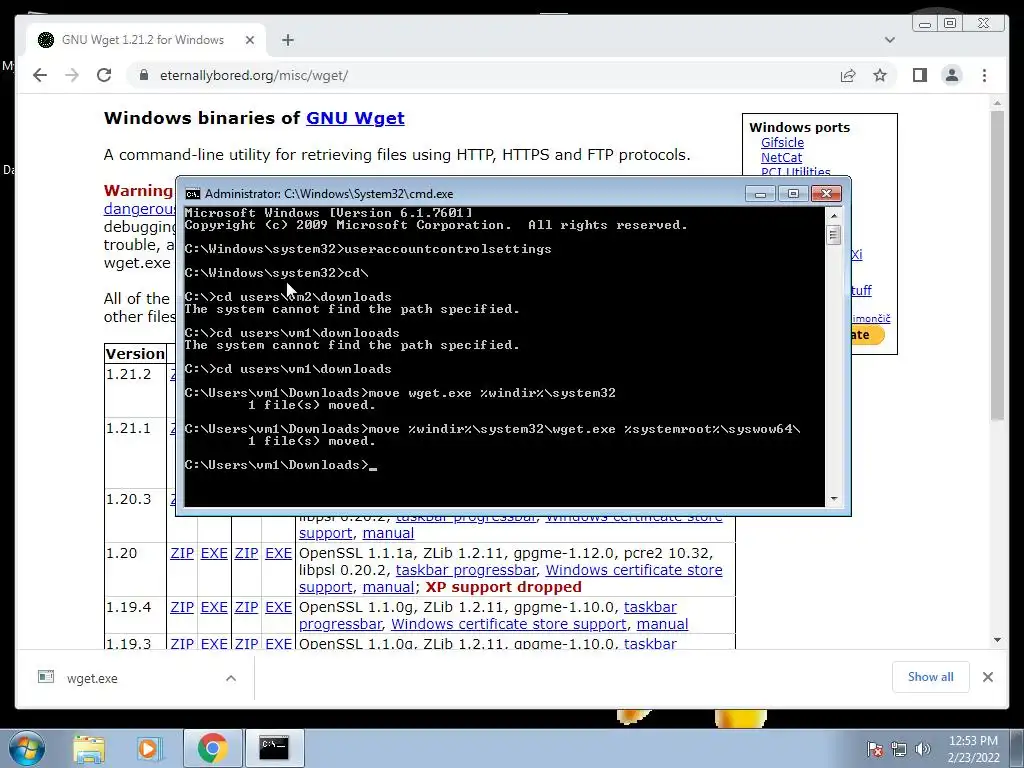
Task: Click the padlock site info icon
Action: pyautogui.click(x=144, y=75)
